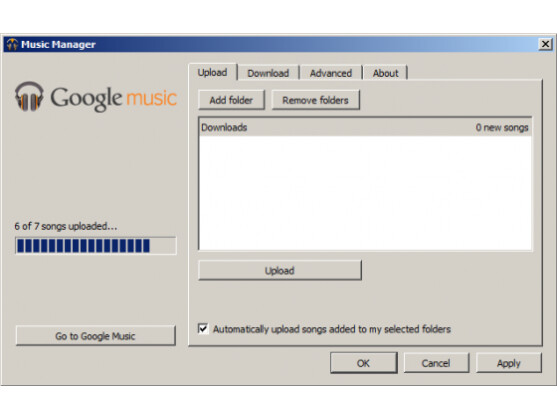Click the '6 of 7 songs uploaded...' status text
Screen dimensions: 557x418
click(x=66, y=226)
